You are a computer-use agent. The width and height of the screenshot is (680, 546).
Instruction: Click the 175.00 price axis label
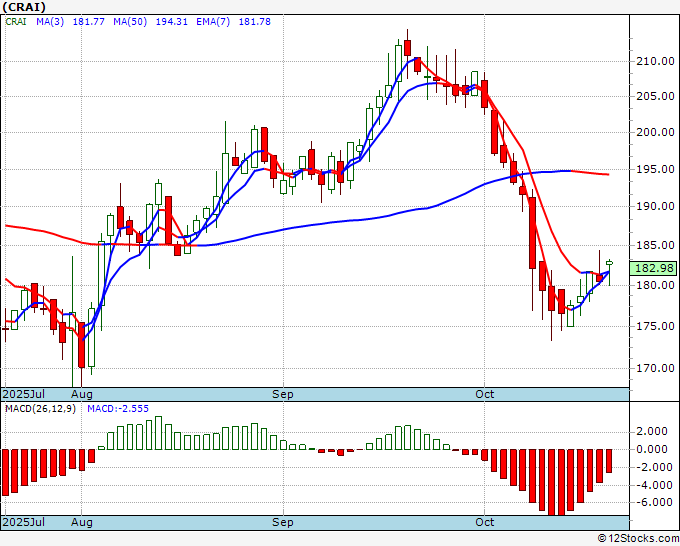[655, 326]
